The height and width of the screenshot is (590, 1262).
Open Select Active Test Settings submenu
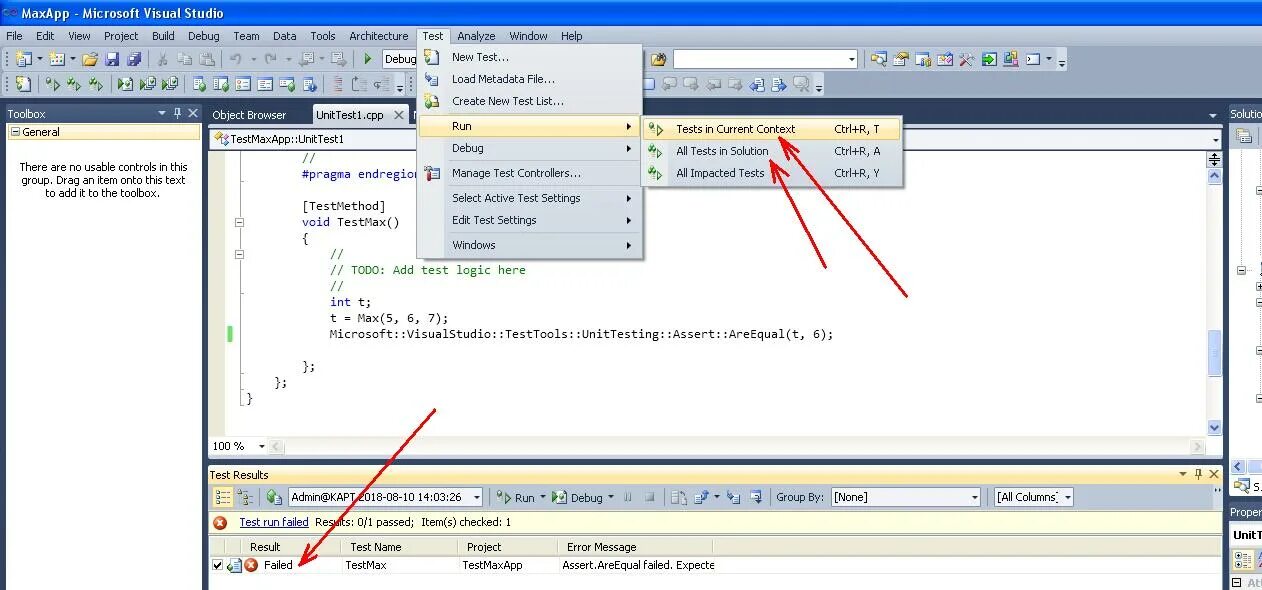(529, 198)
